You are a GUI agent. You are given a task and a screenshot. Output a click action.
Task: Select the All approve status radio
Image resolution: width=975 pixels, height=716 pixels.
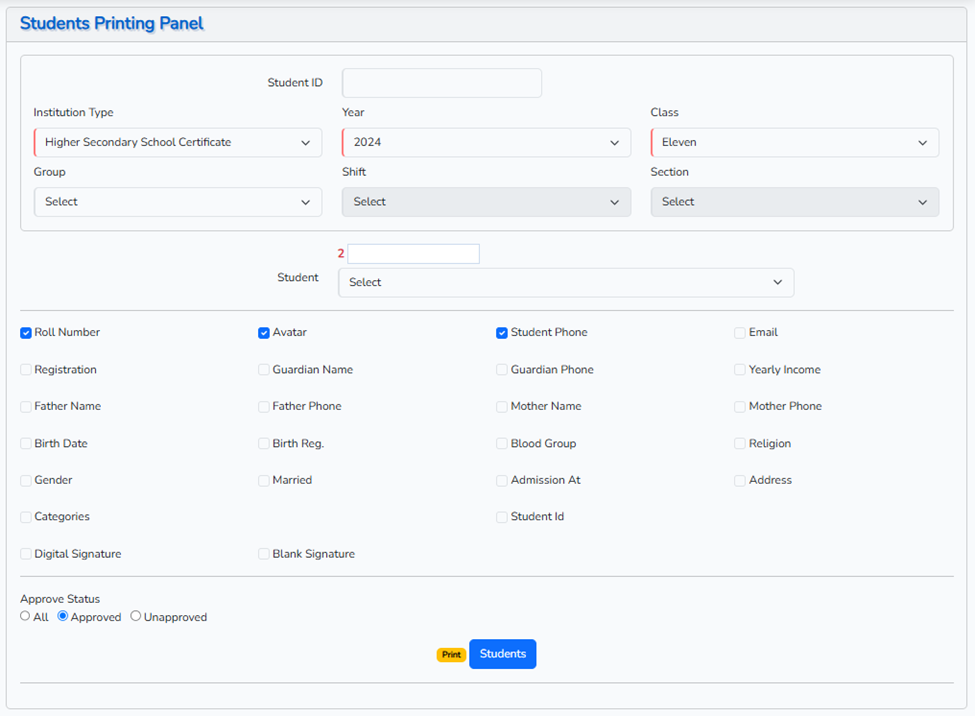(x=26, y=617)
